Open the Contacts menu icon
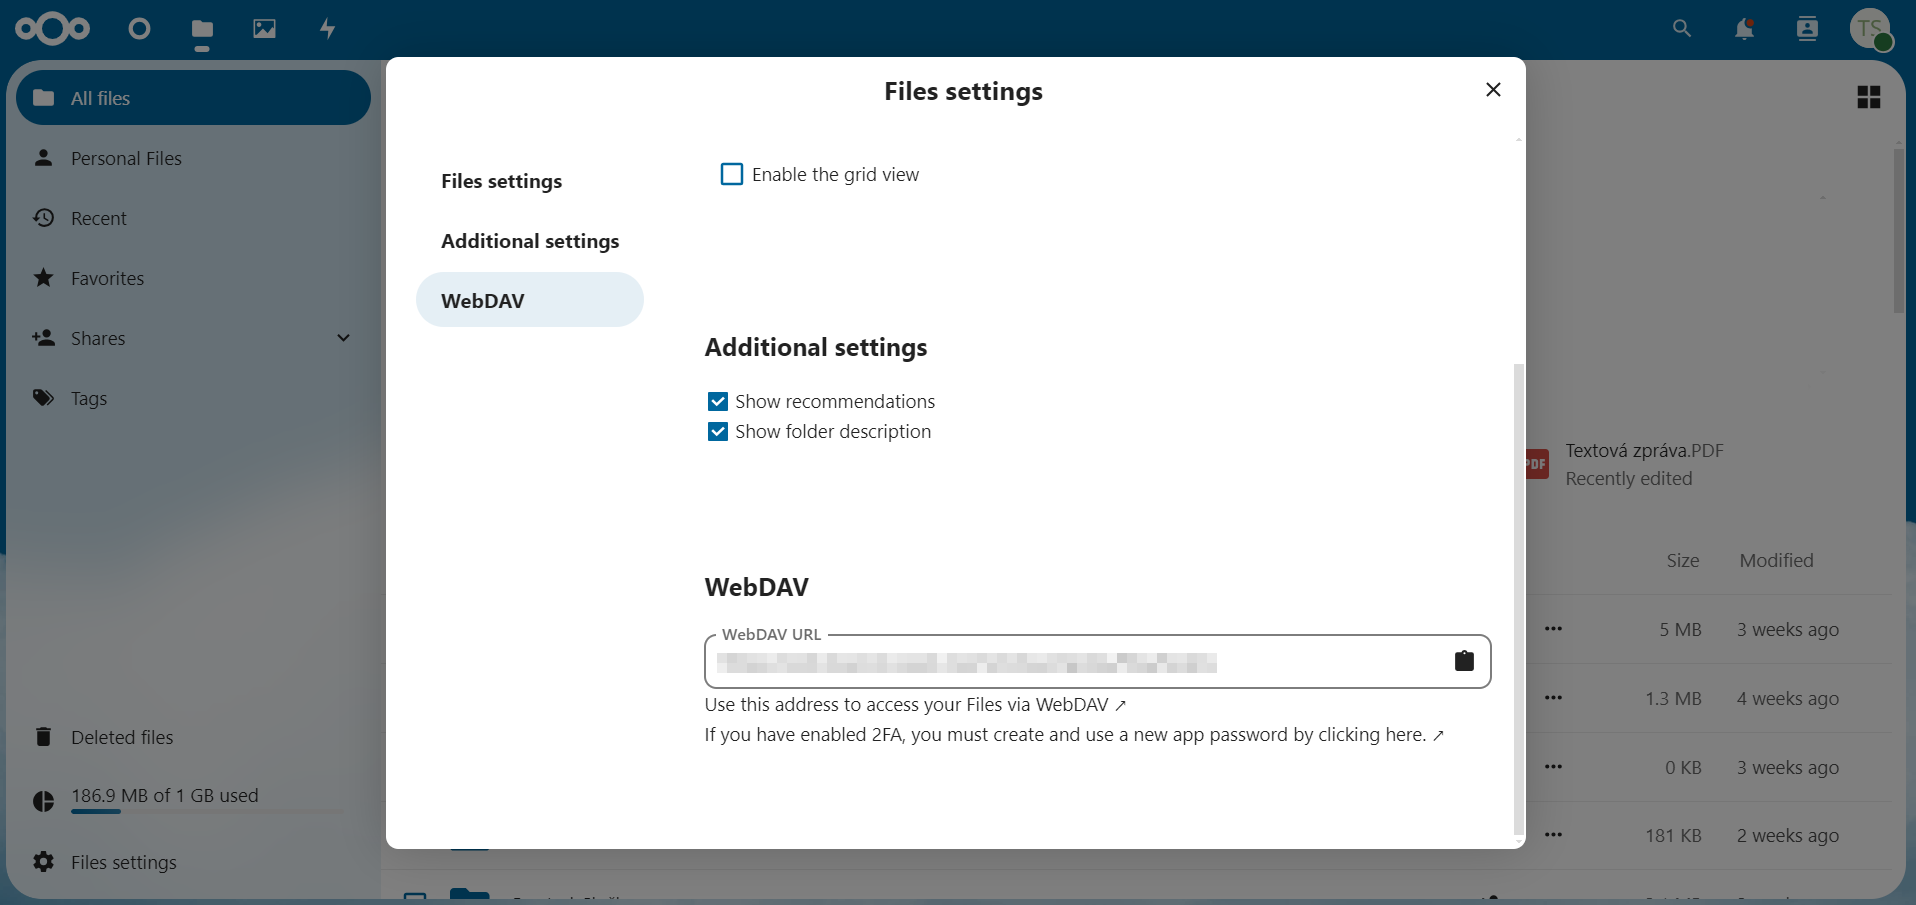The width and height of the screenshot is (1916, 905). click(1807, 29)
